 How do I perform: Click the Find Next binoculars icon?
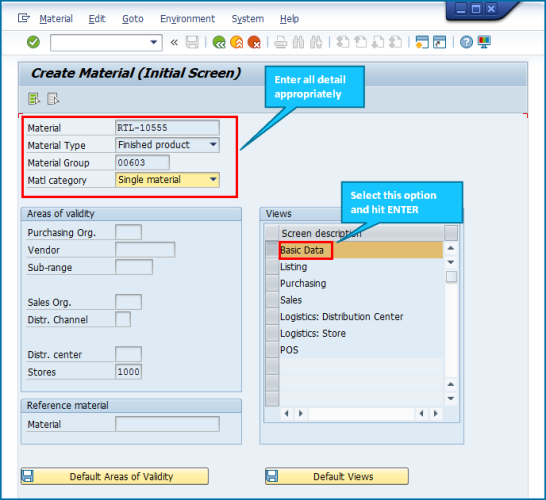point(316,42)
